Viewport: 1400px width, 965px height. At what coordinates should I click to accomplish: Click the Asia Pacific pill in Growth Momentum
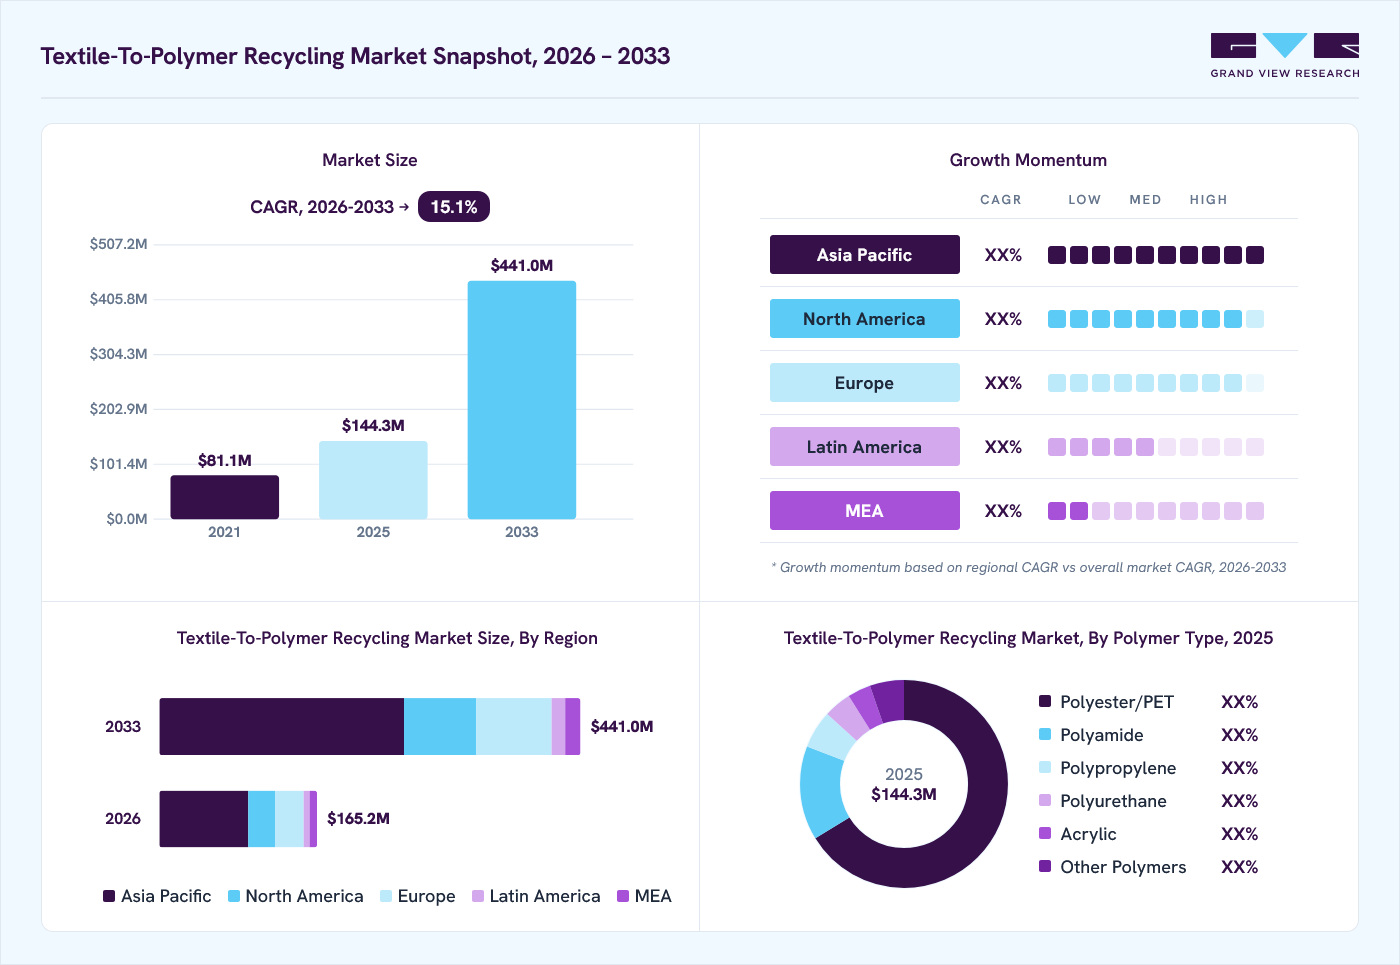pos(865,255)
